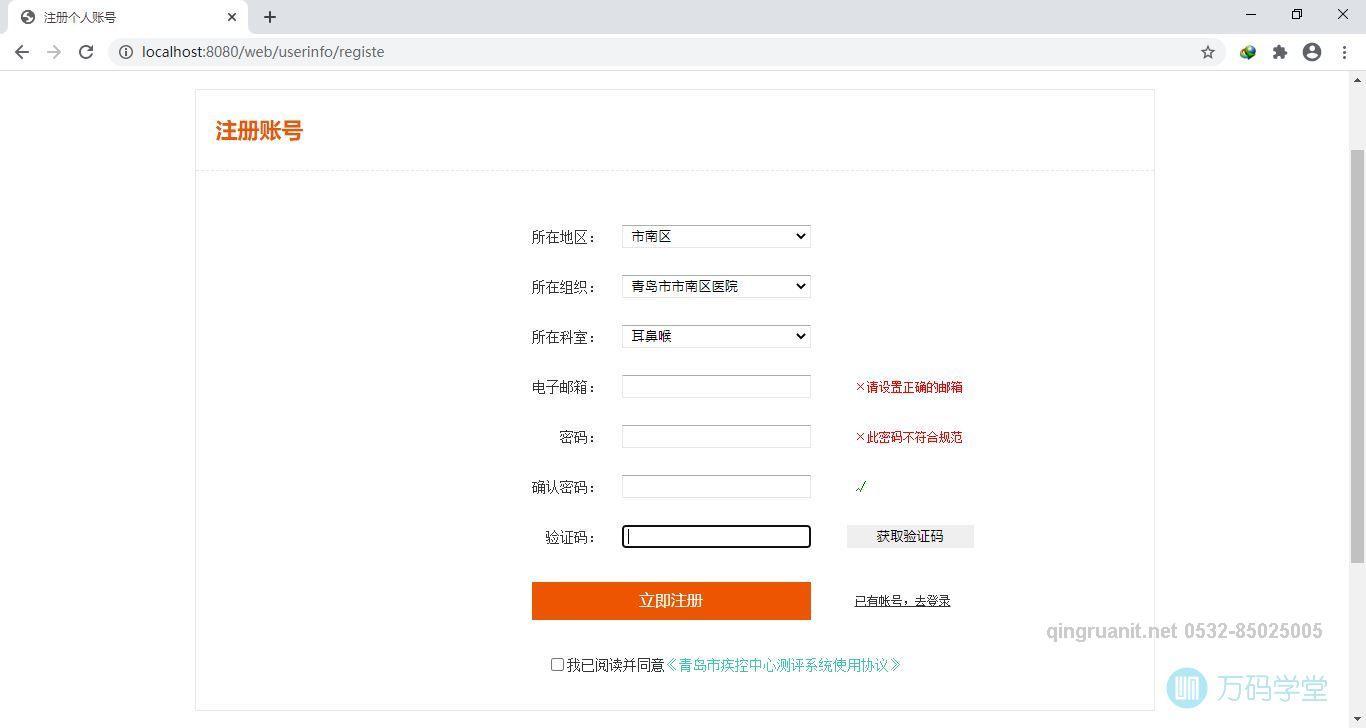
Task: Click the colored globe extension icon
Action: [1247, 52]
